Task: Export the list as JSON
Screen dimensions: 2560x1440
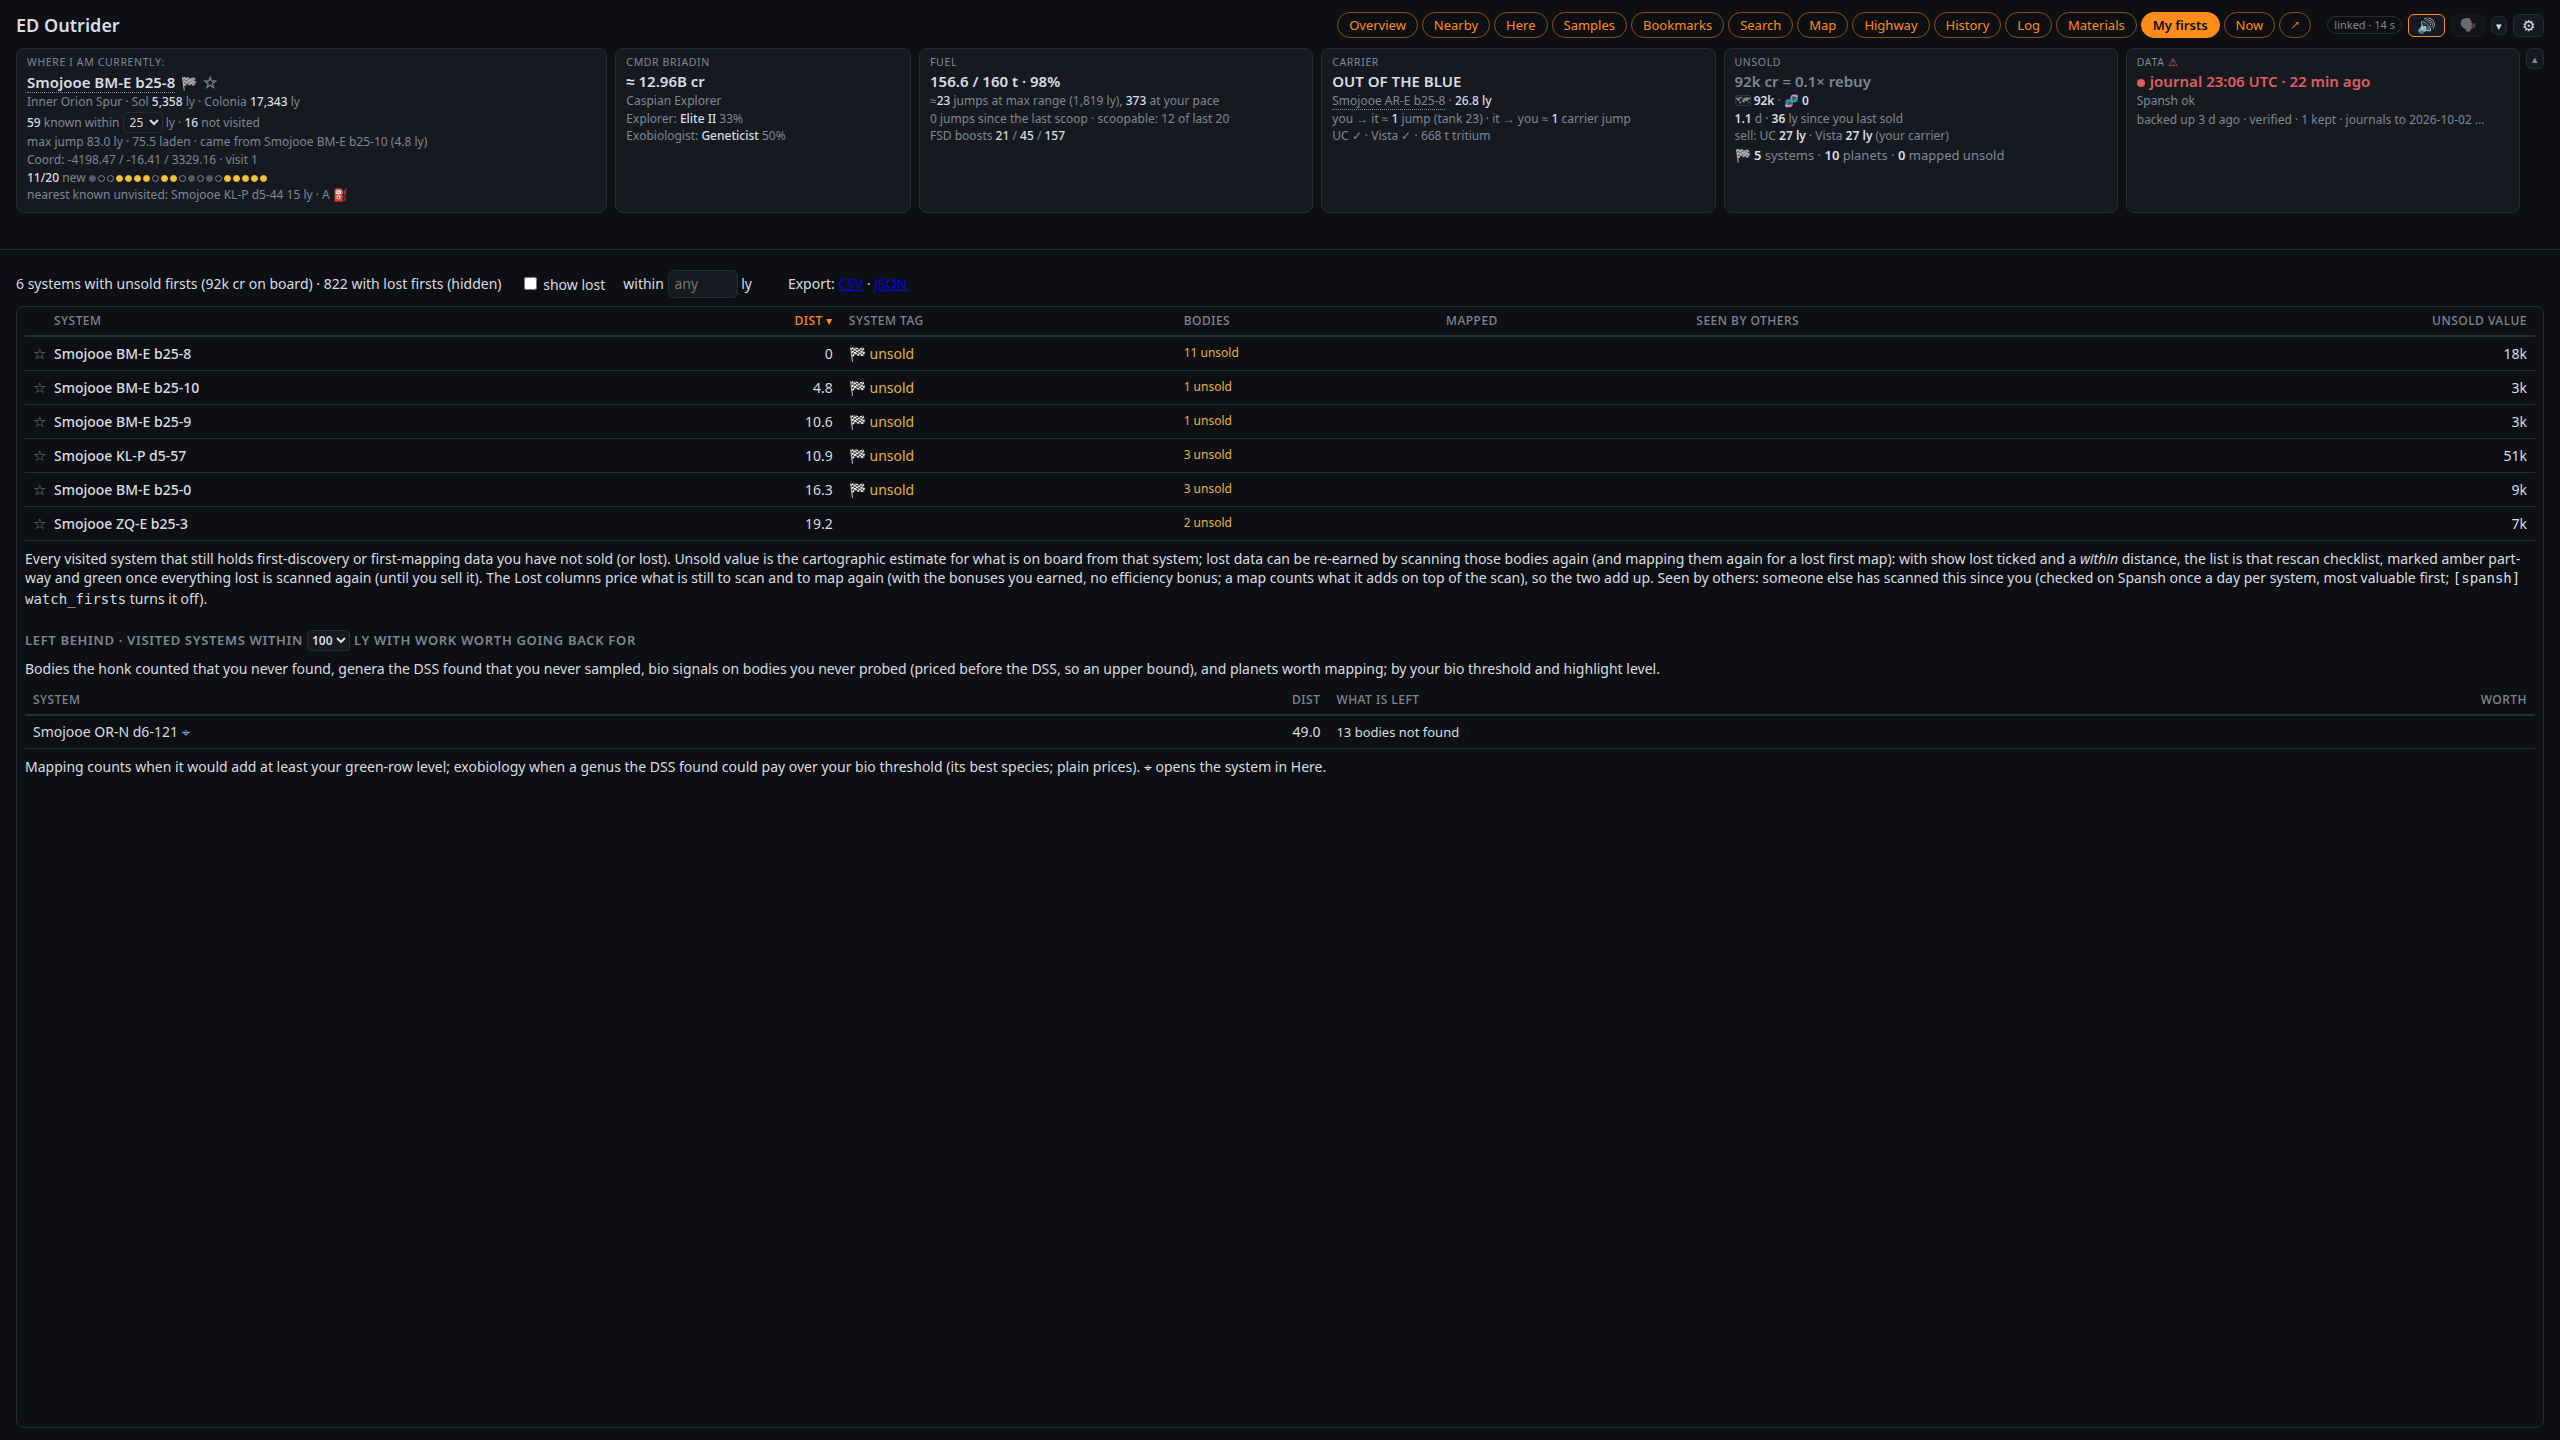Action: coord(890,284)
